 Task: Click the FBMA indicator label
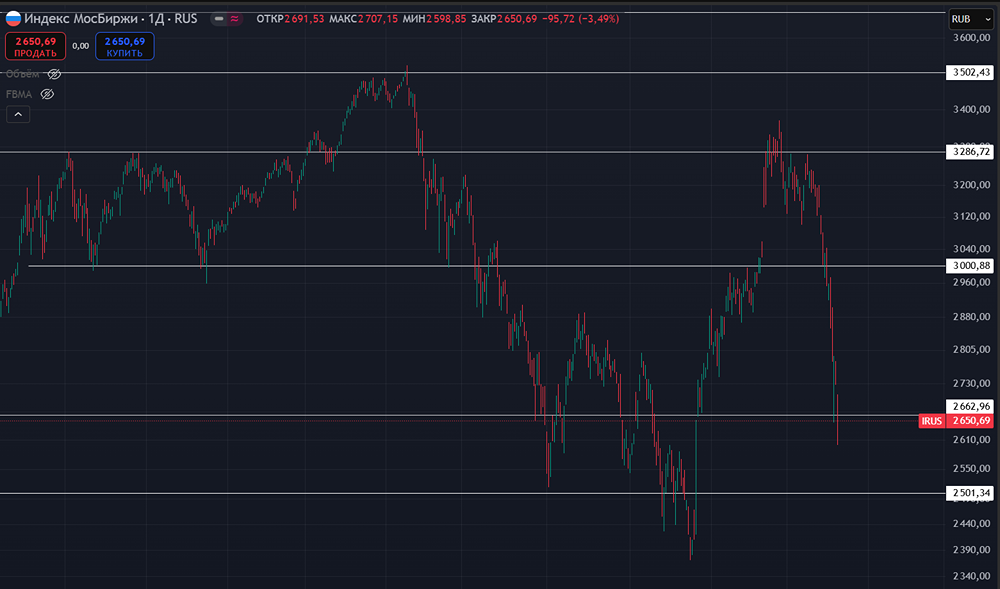18,94
